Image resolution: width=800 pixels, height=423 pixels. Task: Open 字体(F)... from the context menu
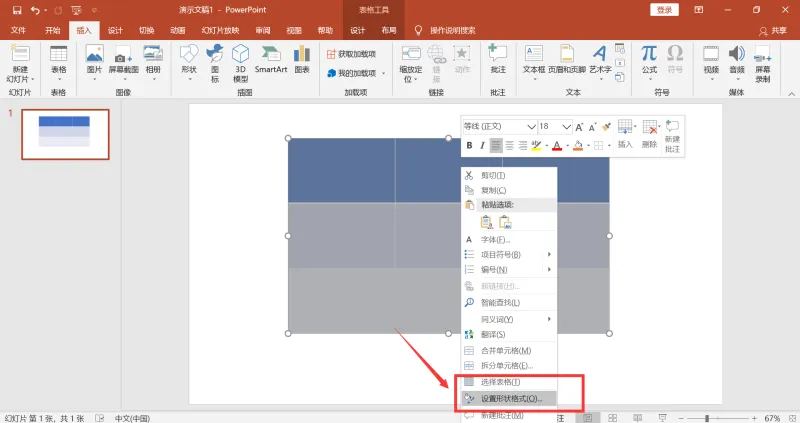point(509,240)
